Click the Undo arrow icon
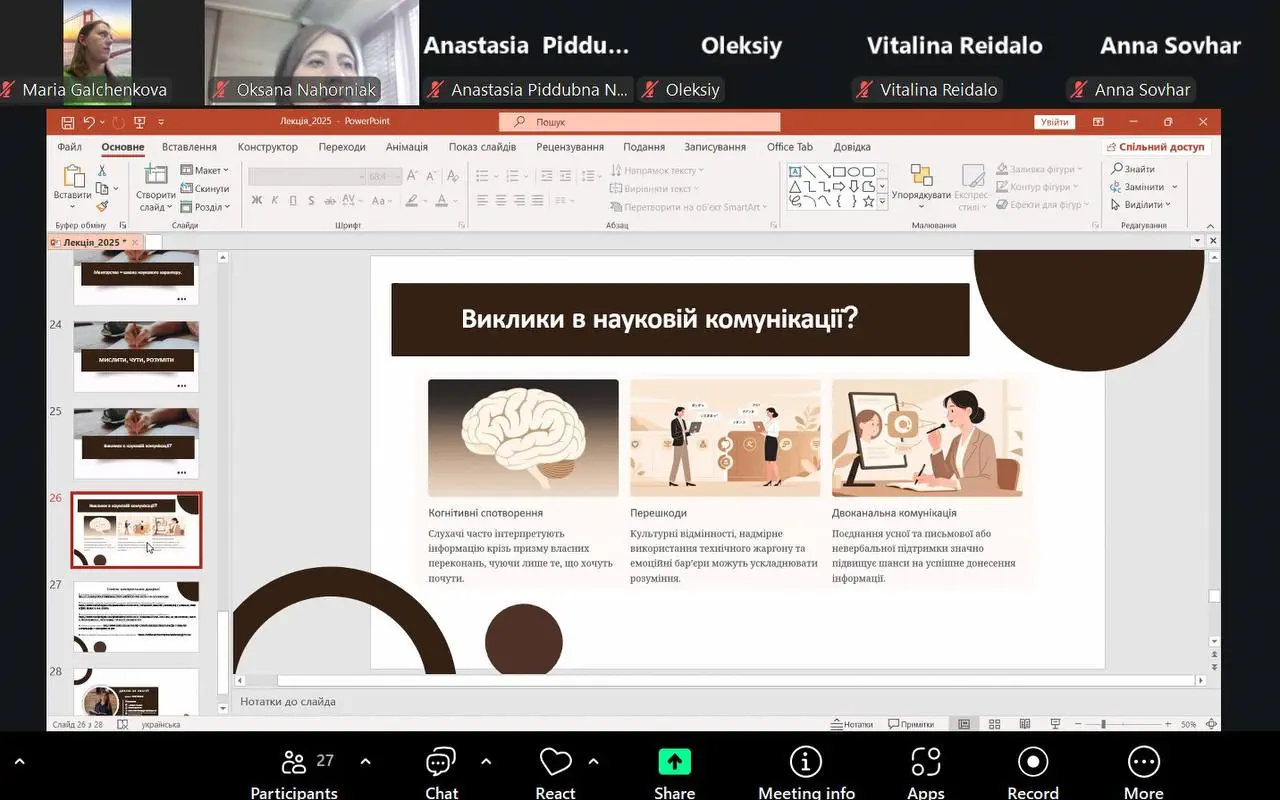 pyautogui.click(x=89, y=122)
